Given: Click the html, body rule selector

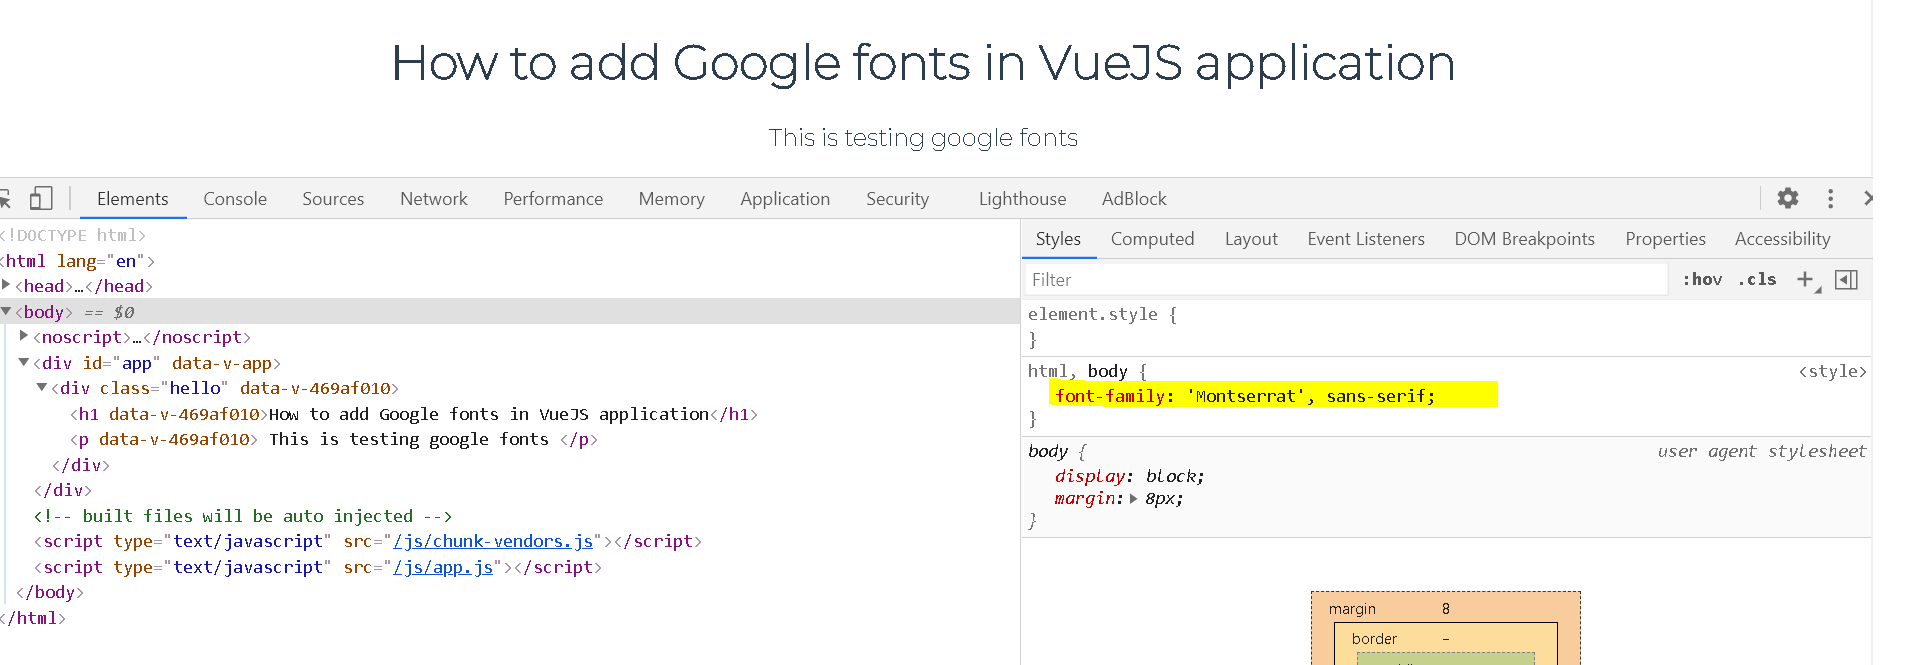Looking at the screenshot, I should [1077, 371].
